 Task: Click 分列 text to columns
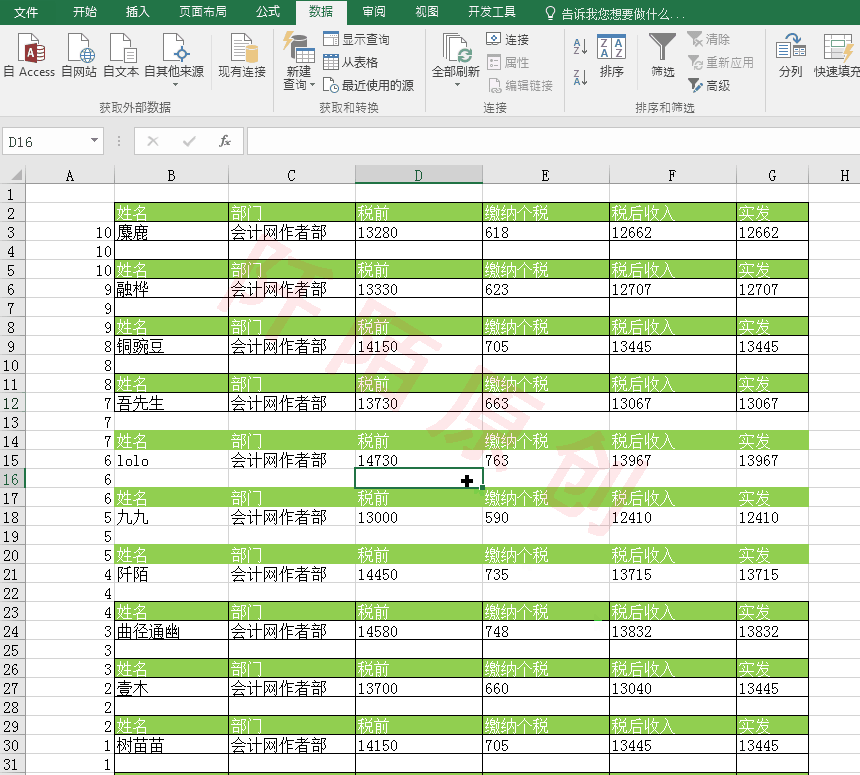click(790, 55)
